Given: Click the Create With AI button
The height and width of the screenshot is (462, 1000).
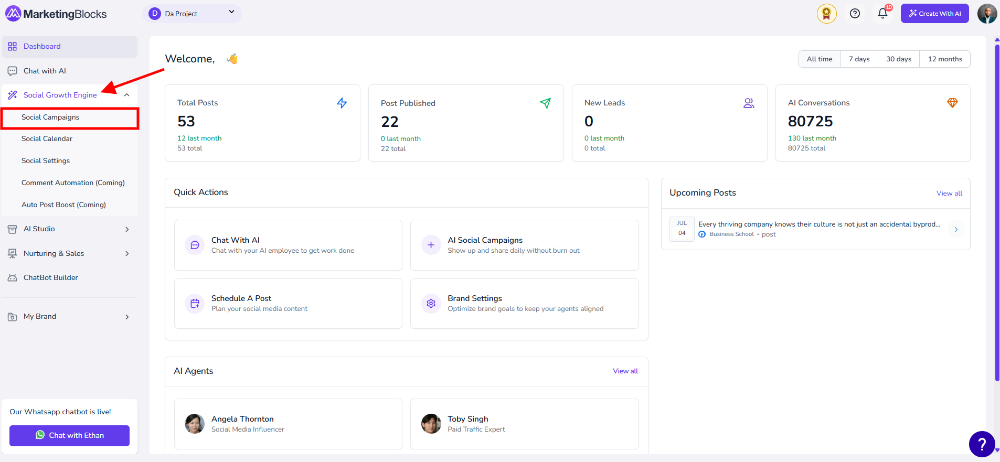Looking at the screenshot, I should [935, 13].
